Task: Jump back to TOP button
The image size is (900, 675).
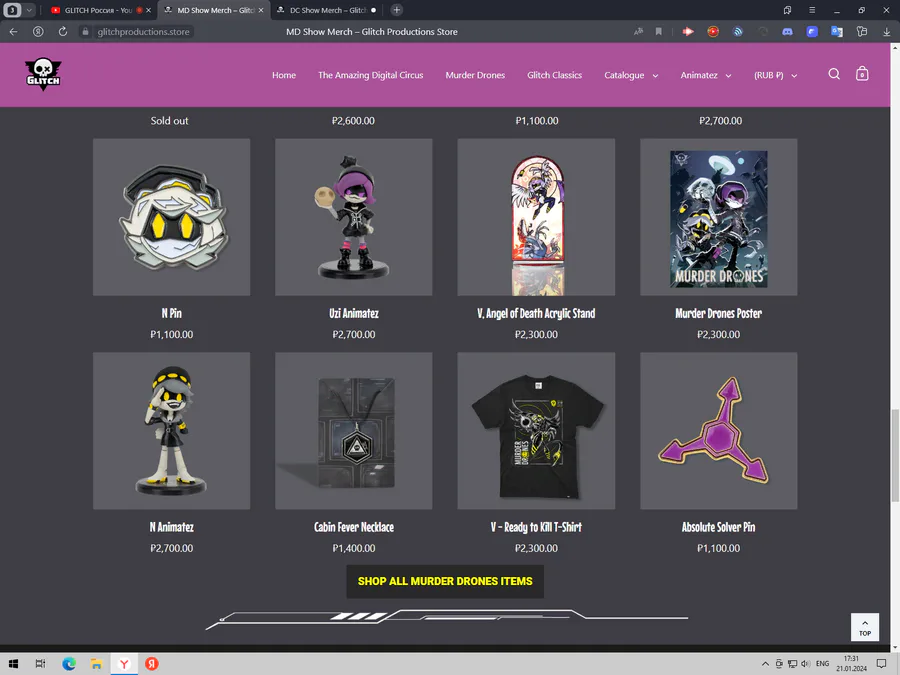Action: click(x=864, y=627)
